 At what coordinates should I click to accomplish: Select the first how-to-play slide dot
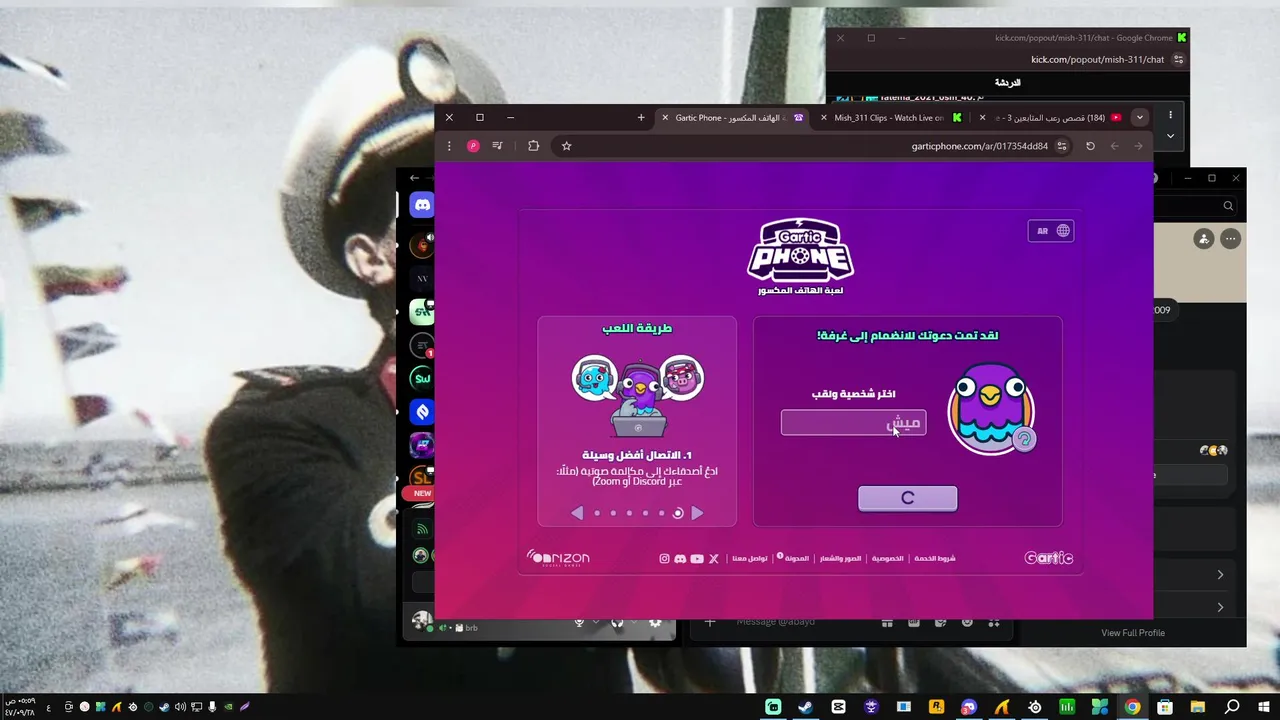coord(597,513)
